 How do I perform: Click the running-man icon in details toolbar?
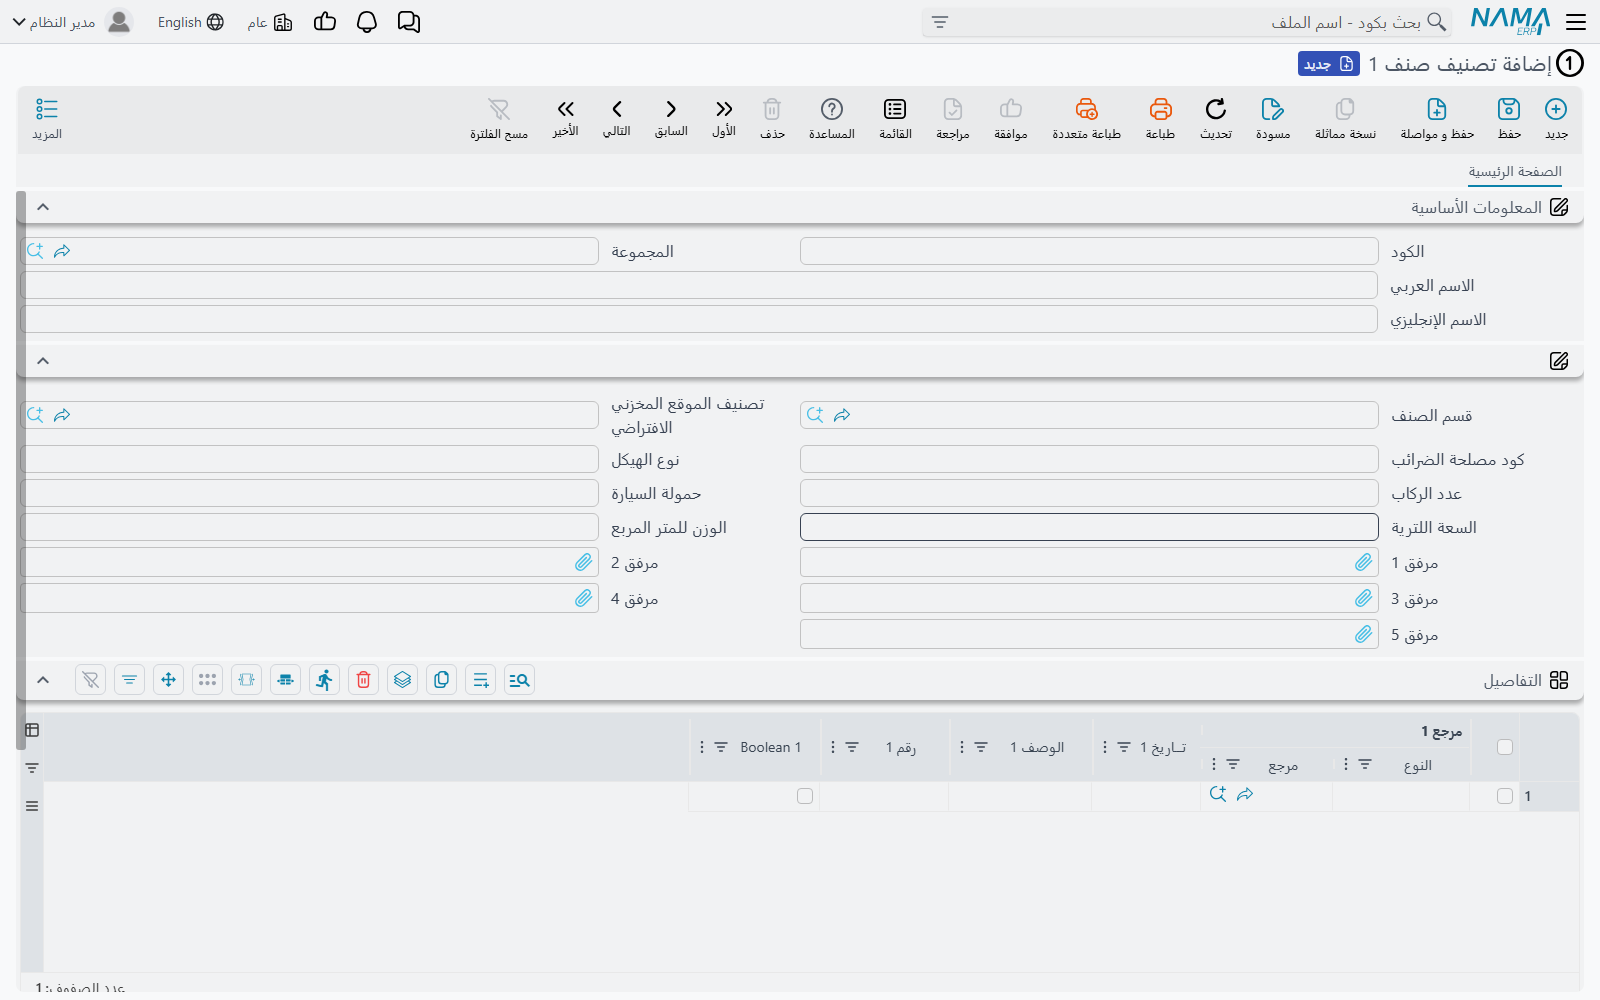click(x=325, y=680)
